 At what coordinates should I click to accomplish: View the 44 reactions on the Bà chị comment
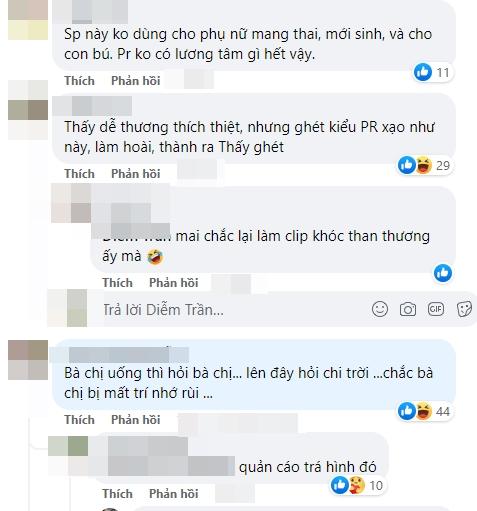tap(424, 411)
